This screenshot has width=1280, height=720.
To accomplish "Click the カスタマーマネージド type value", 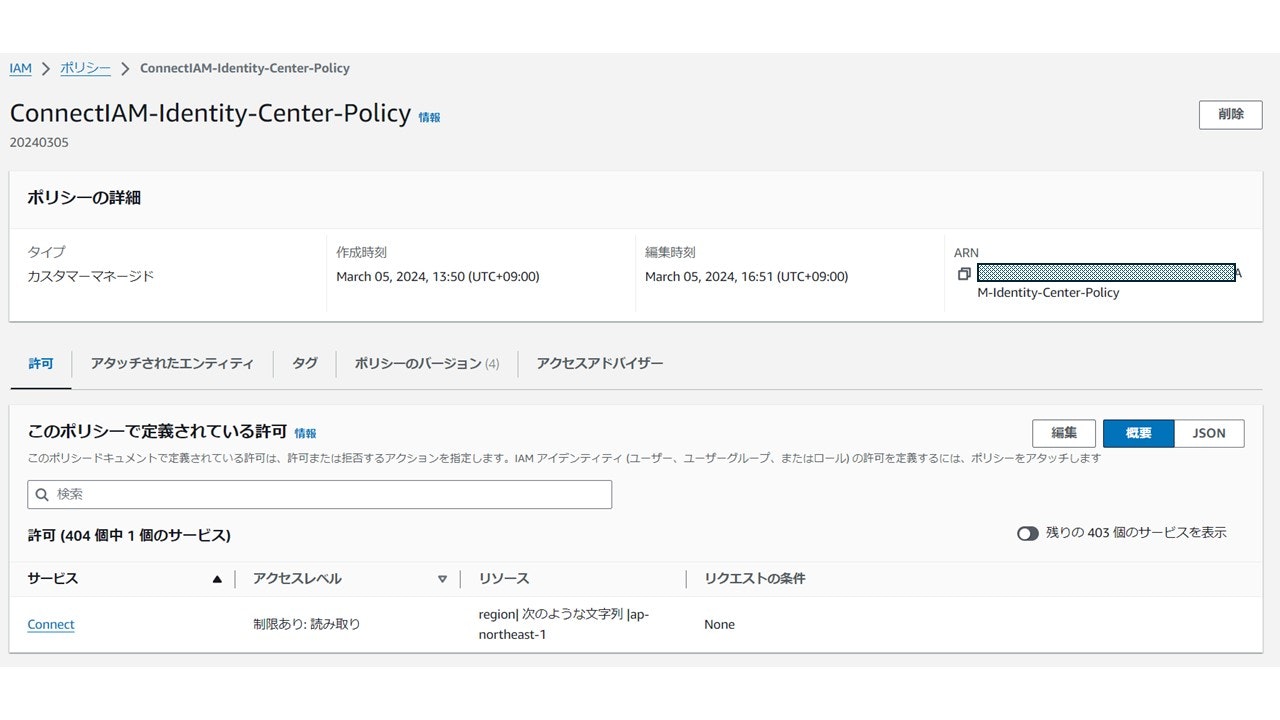I will tap(91, 276).
